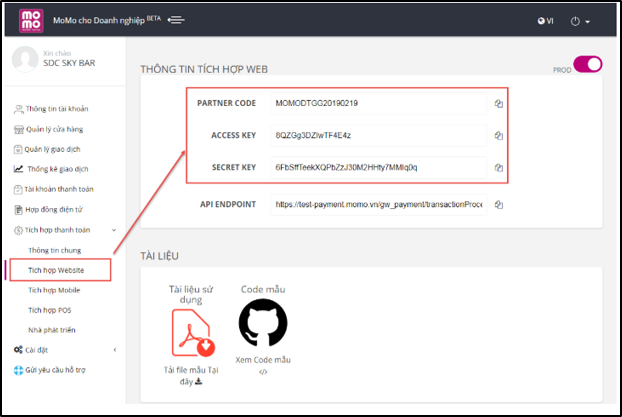
Task: Click the Tích hợp thanh toán menu label
Action: coord(58,230)
